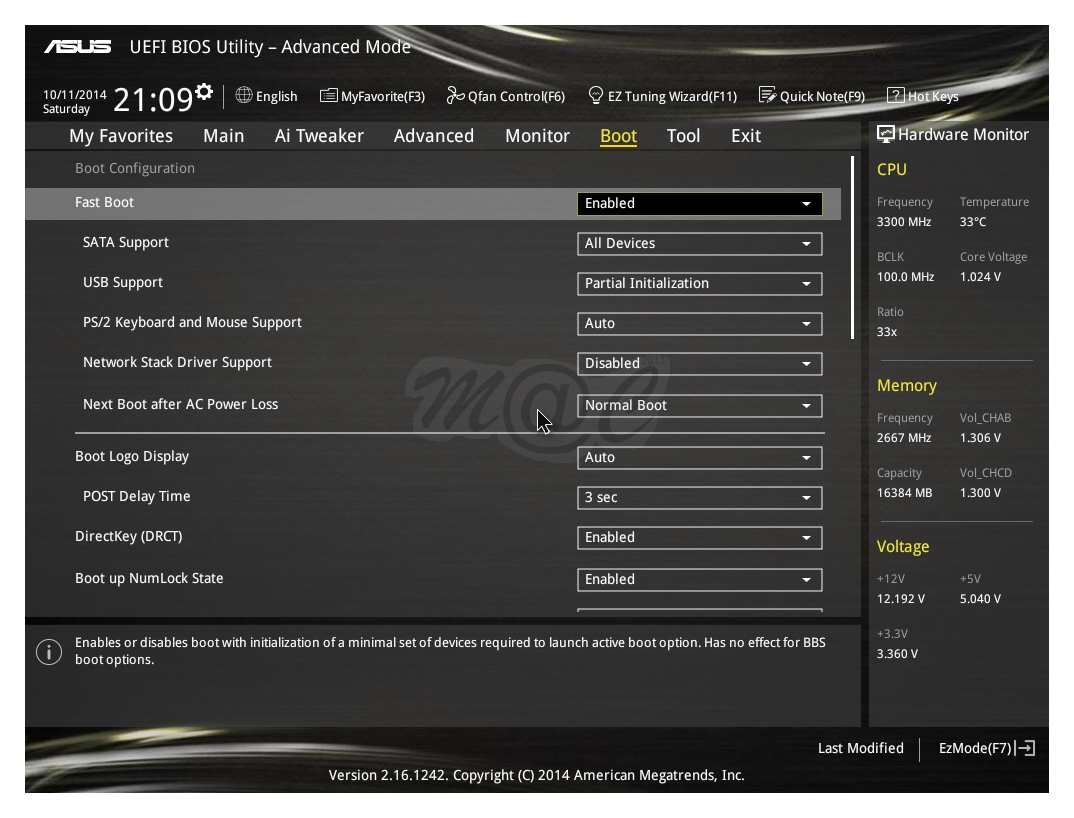Screen dimensions: 1074x818
Task: Click the Core Voltage value 1.024 V
Action: pyautogui.click(x=980, y=277)
